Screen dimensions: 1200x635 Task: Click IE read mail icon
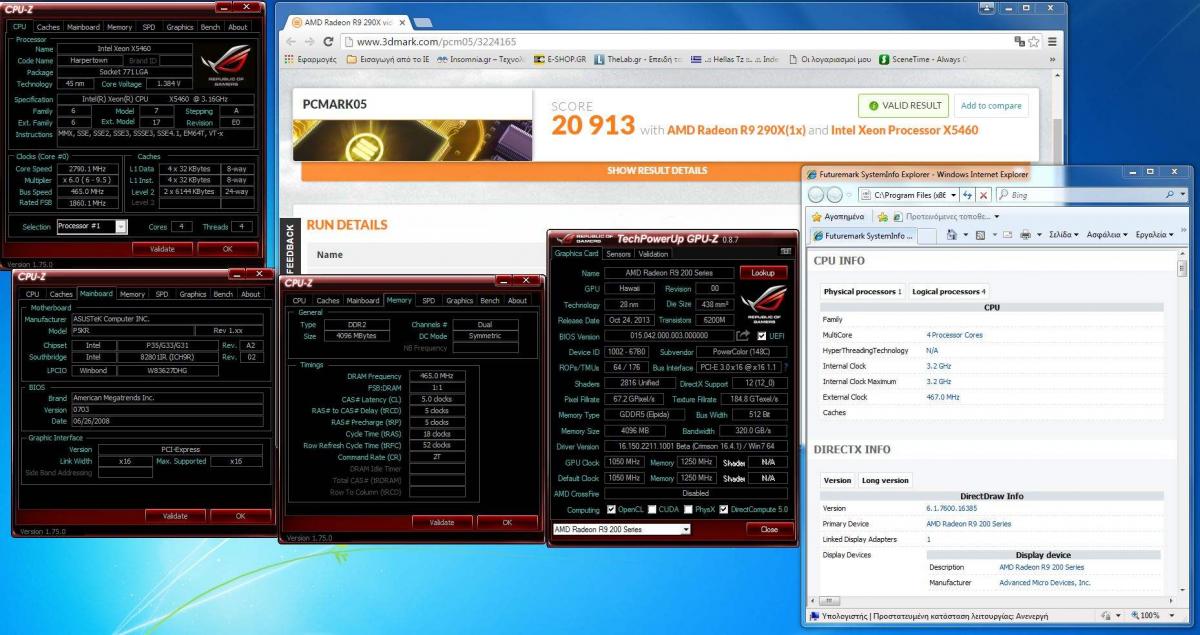[x=1006, y=235]
